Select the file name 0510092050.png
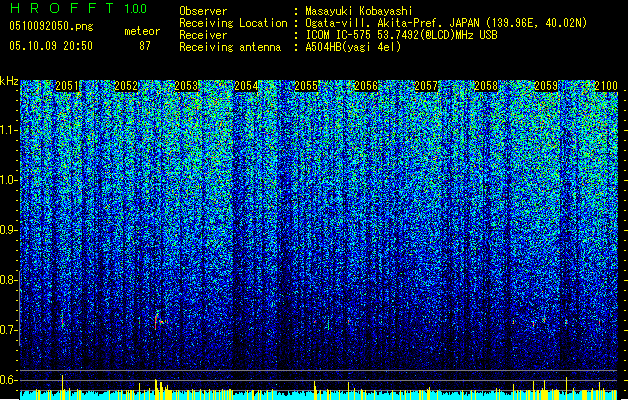Image resolution: width=629 pixels, height=400 pixels. click(51, 26)
